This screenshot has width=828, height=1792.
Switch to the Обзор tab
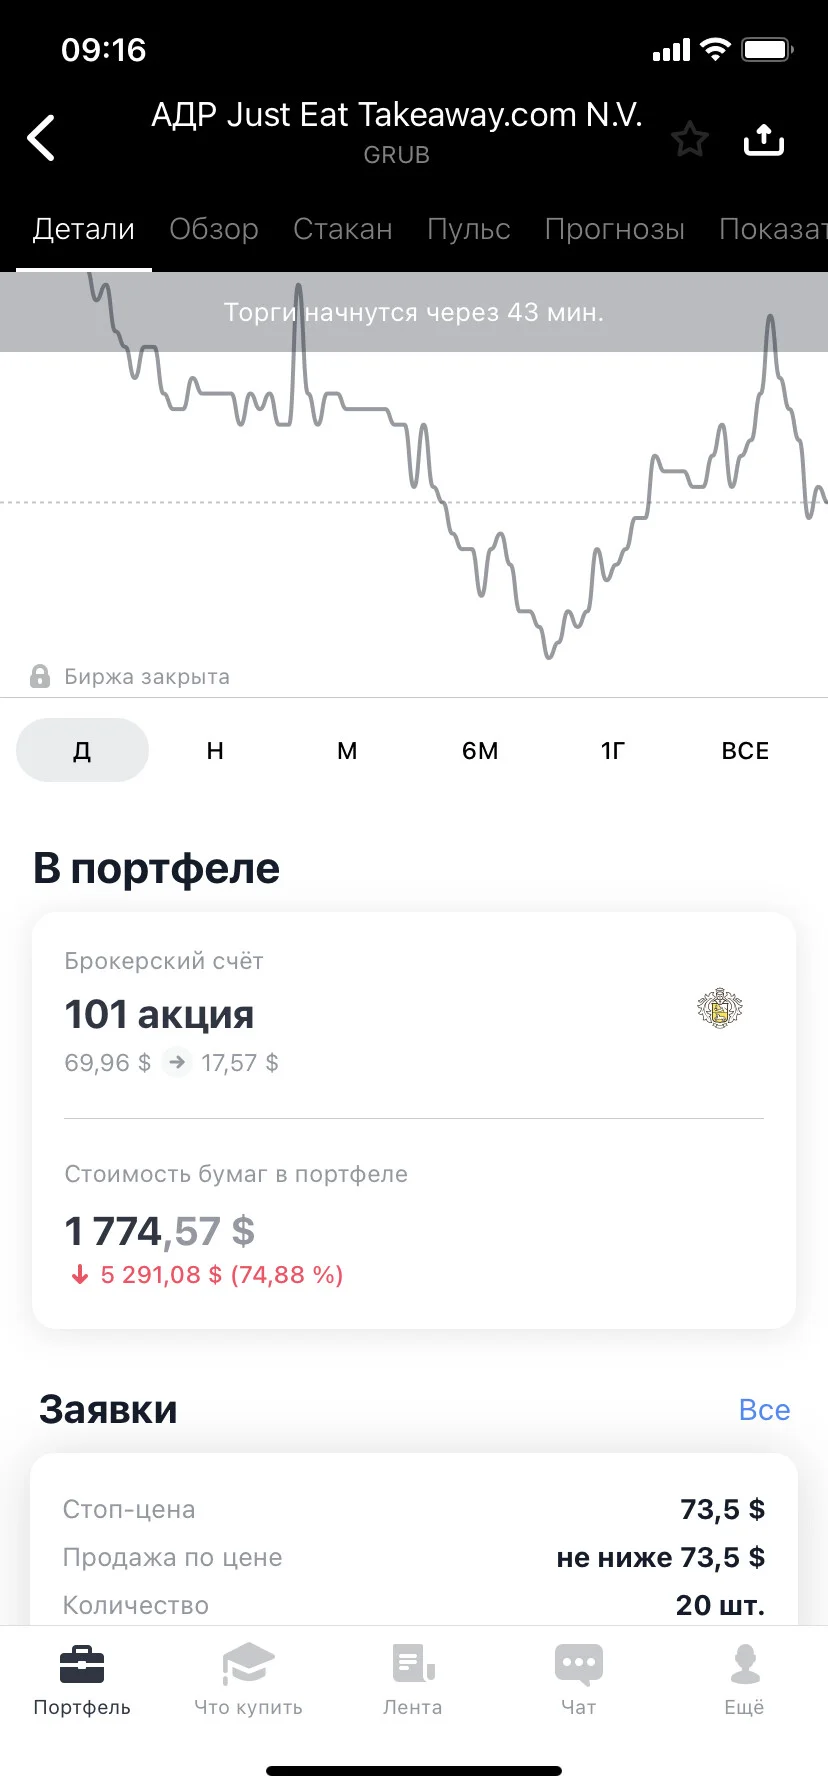[214, 229]
